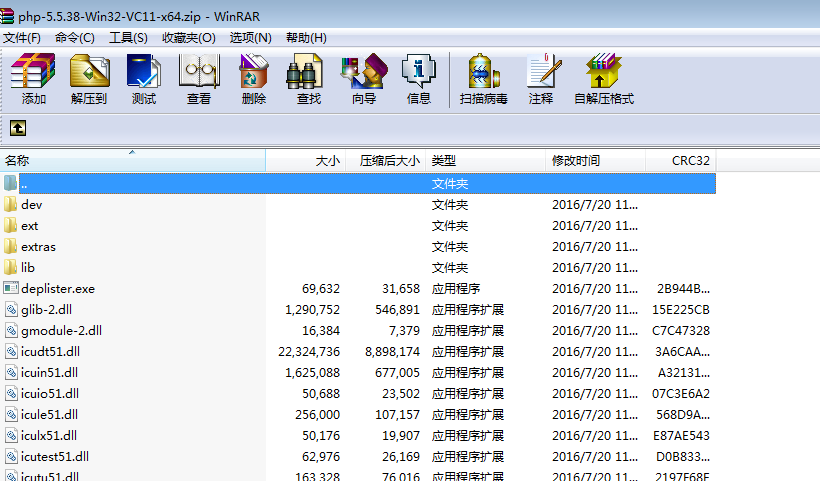Sort by CRC32 column header

click(x=681, y=161)
